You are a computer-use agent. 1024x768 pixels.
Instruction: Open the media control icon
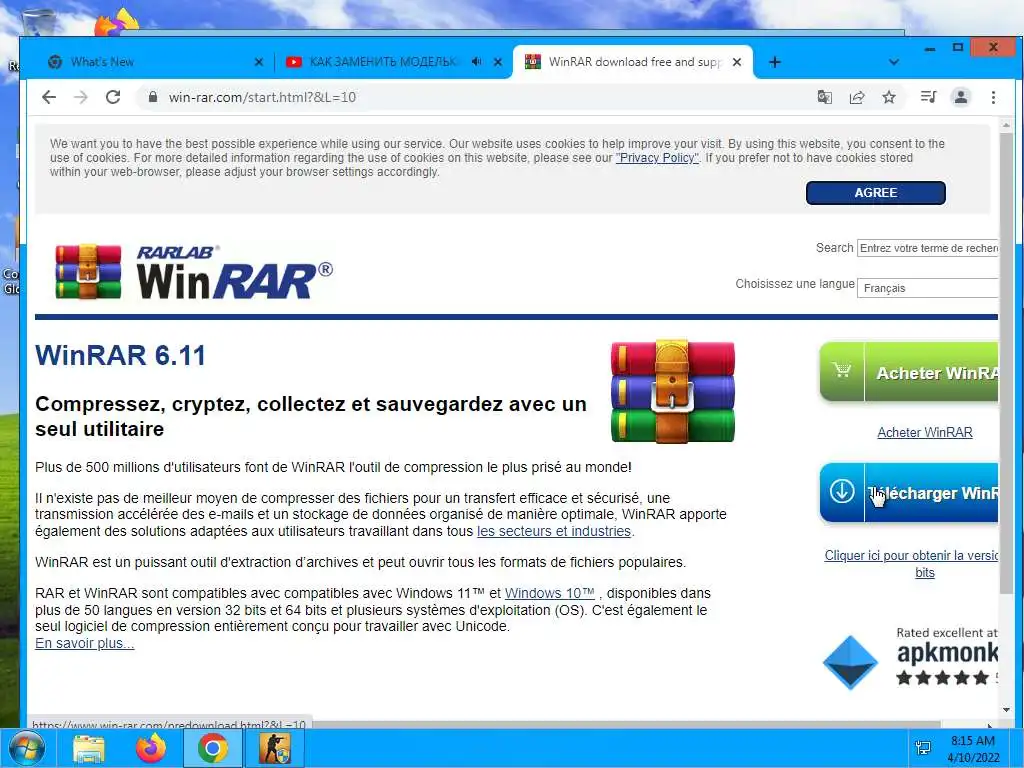pyautogui.click(x=928, y=97)
